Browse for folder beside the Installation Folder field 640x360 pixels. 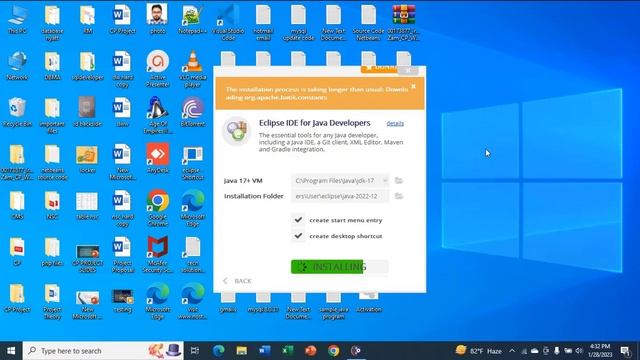[399, 196]
